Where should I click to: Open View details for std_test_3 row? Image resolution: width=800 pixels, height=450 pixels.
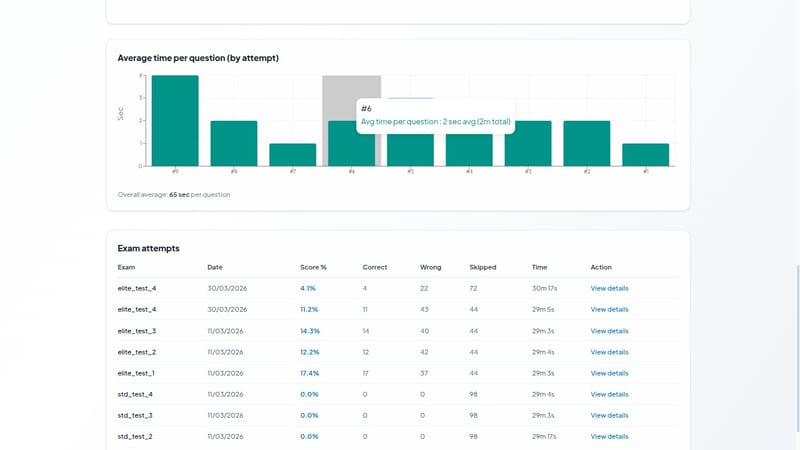coord(609,415)
